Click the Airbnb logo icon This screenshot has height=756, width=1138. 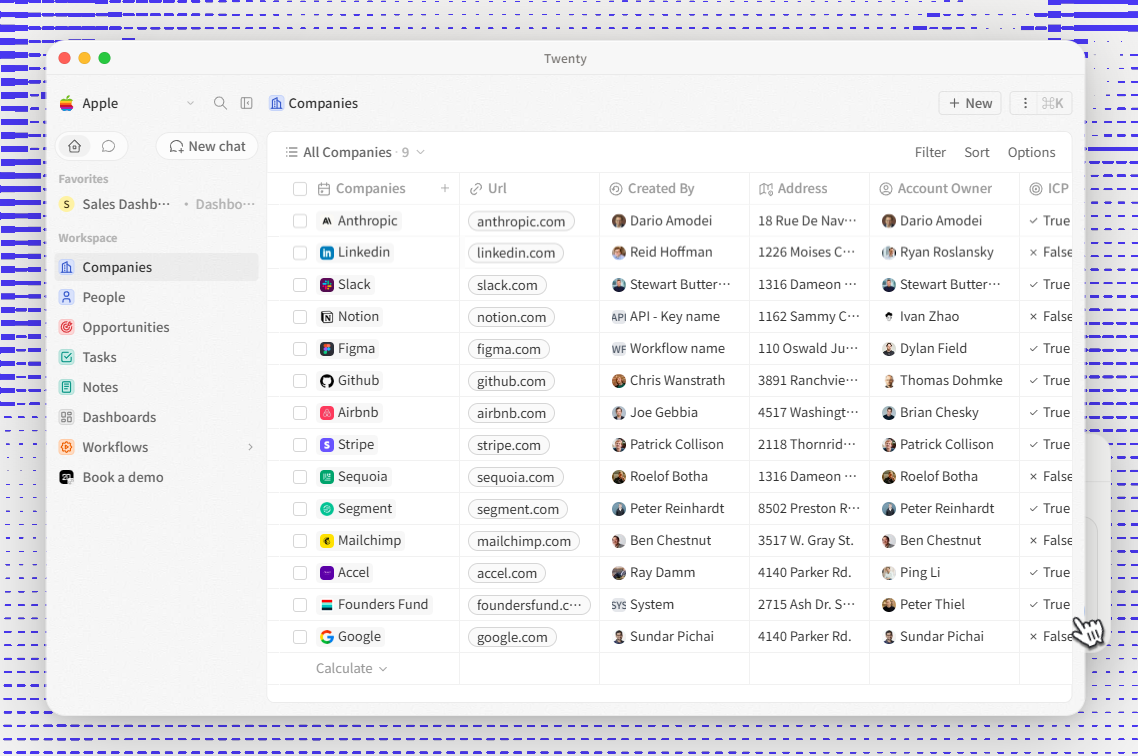point(327,413)
